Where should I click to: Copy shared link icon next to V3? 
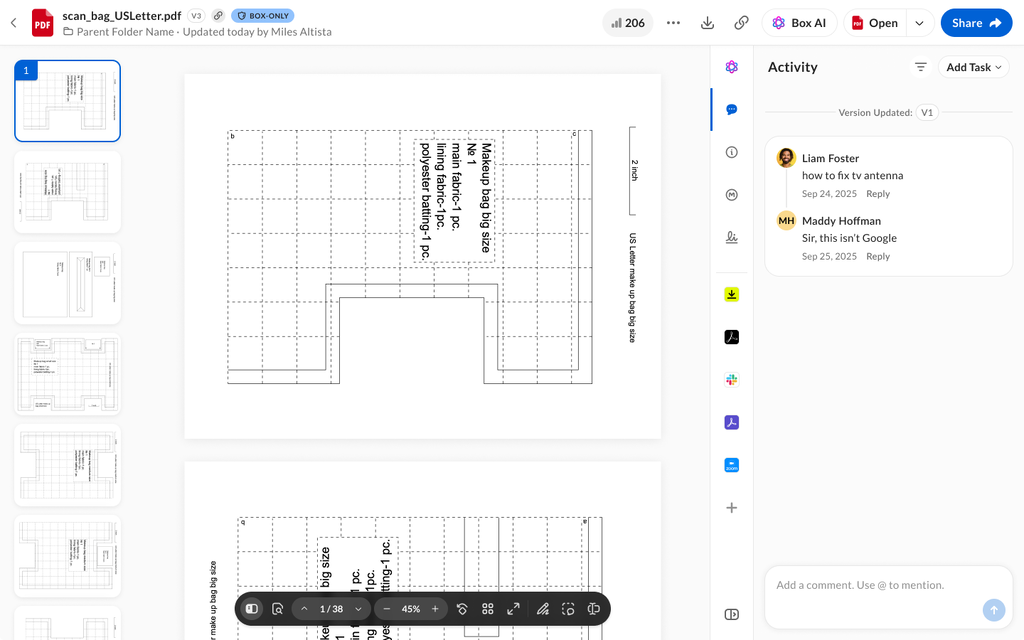point(219,16)
